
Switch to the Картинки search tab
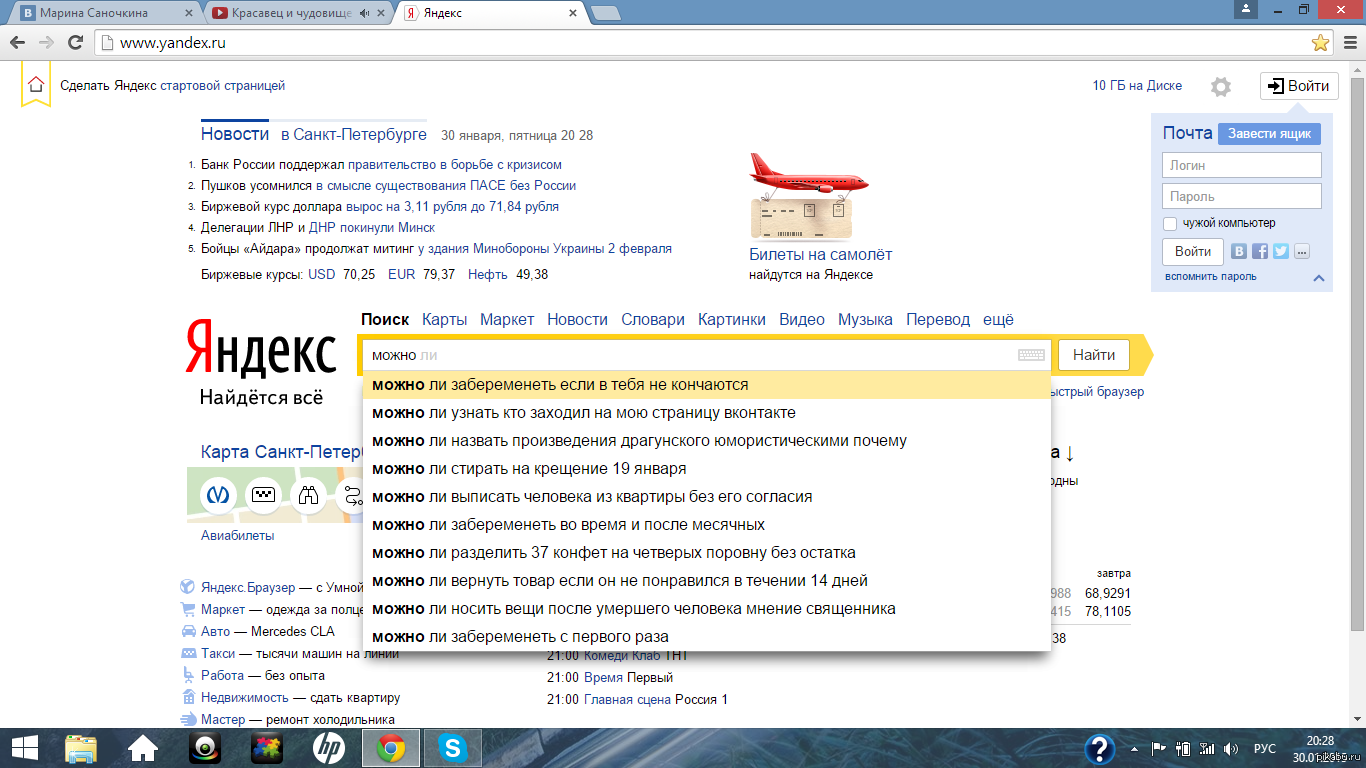click(732, 320)
